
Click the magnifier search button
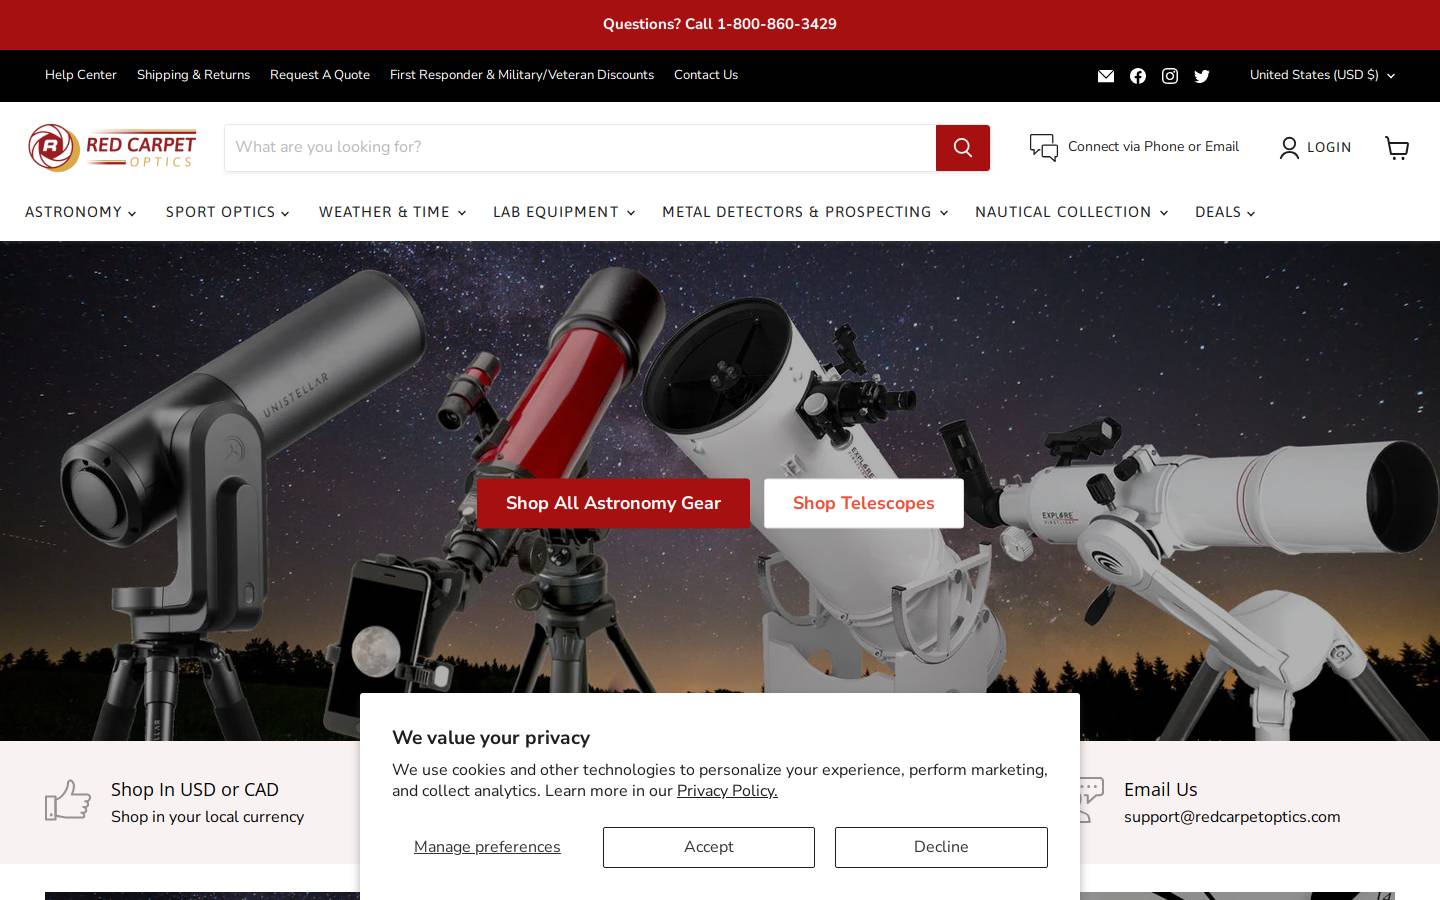click(x=963, y=148)
